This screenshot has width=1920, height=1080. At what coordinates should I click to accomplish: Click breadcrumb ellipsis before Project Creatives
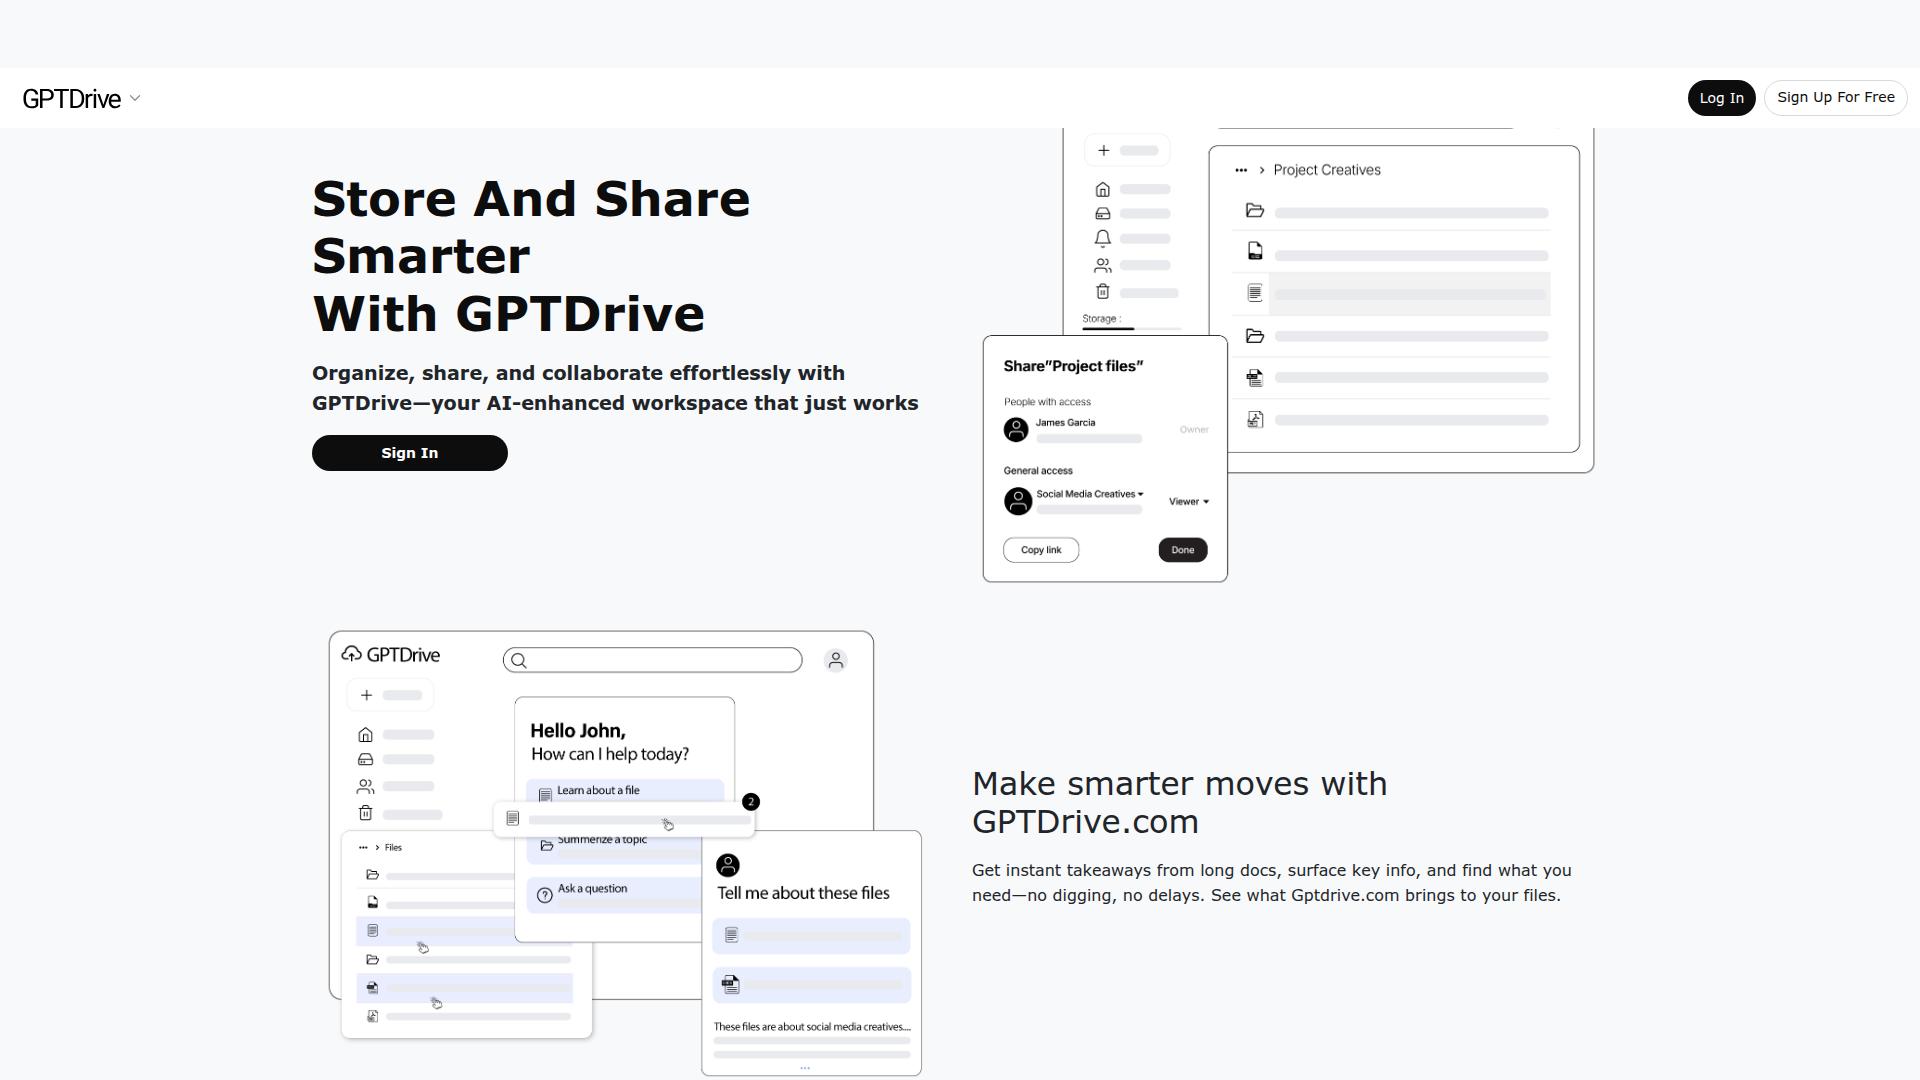1241,170
